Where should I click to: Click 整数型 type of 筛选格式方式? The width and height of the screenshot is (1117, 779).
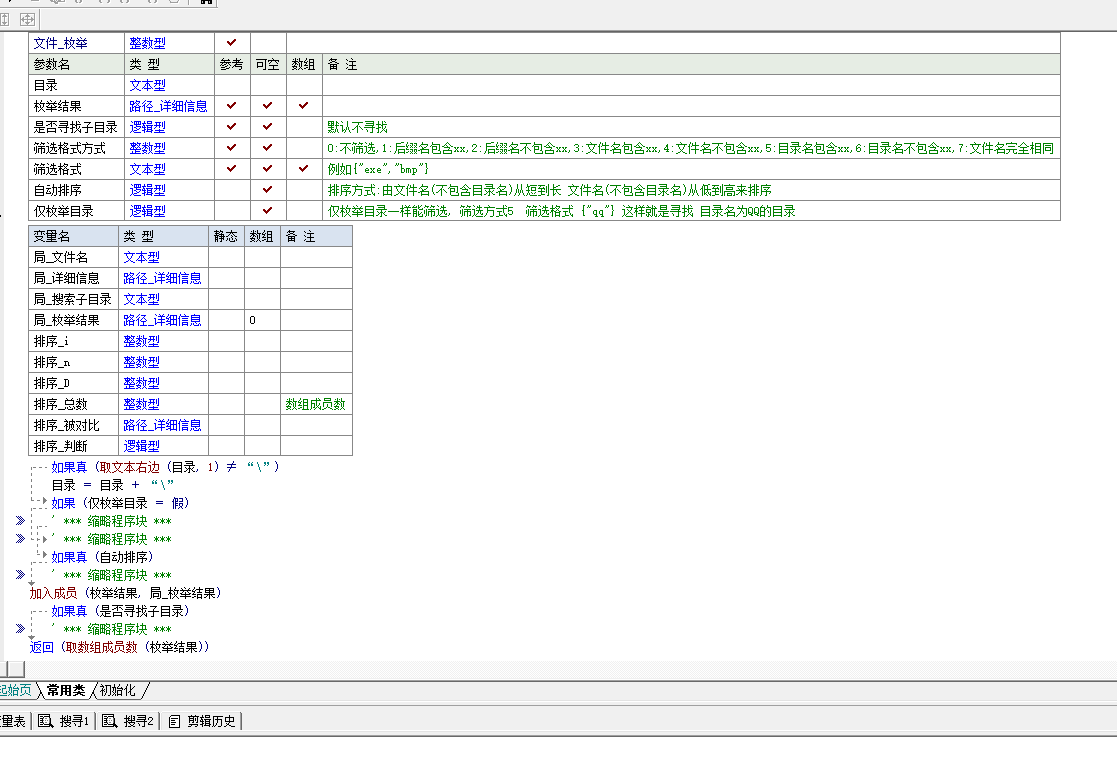coord(147,148)
